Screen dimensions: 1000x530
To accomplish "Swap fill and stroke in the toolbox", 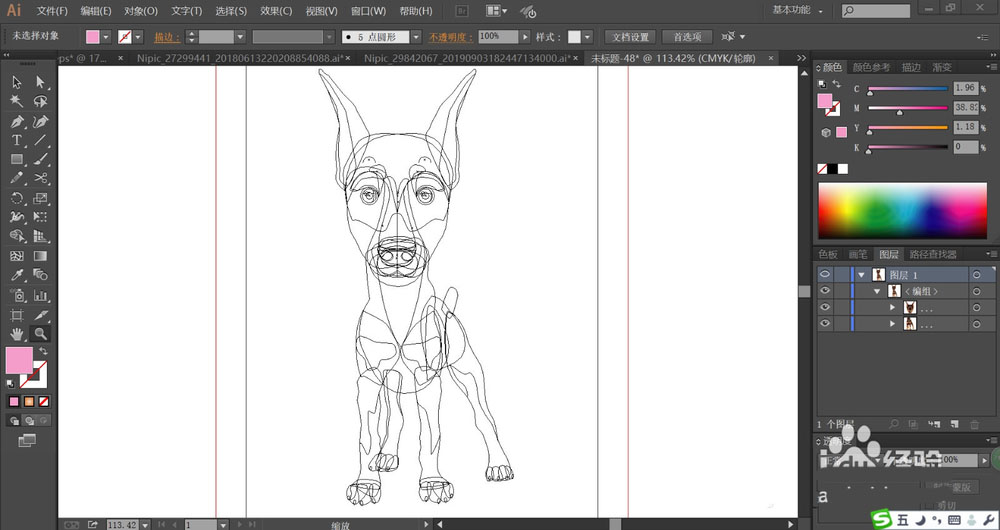I will (43, 351).
